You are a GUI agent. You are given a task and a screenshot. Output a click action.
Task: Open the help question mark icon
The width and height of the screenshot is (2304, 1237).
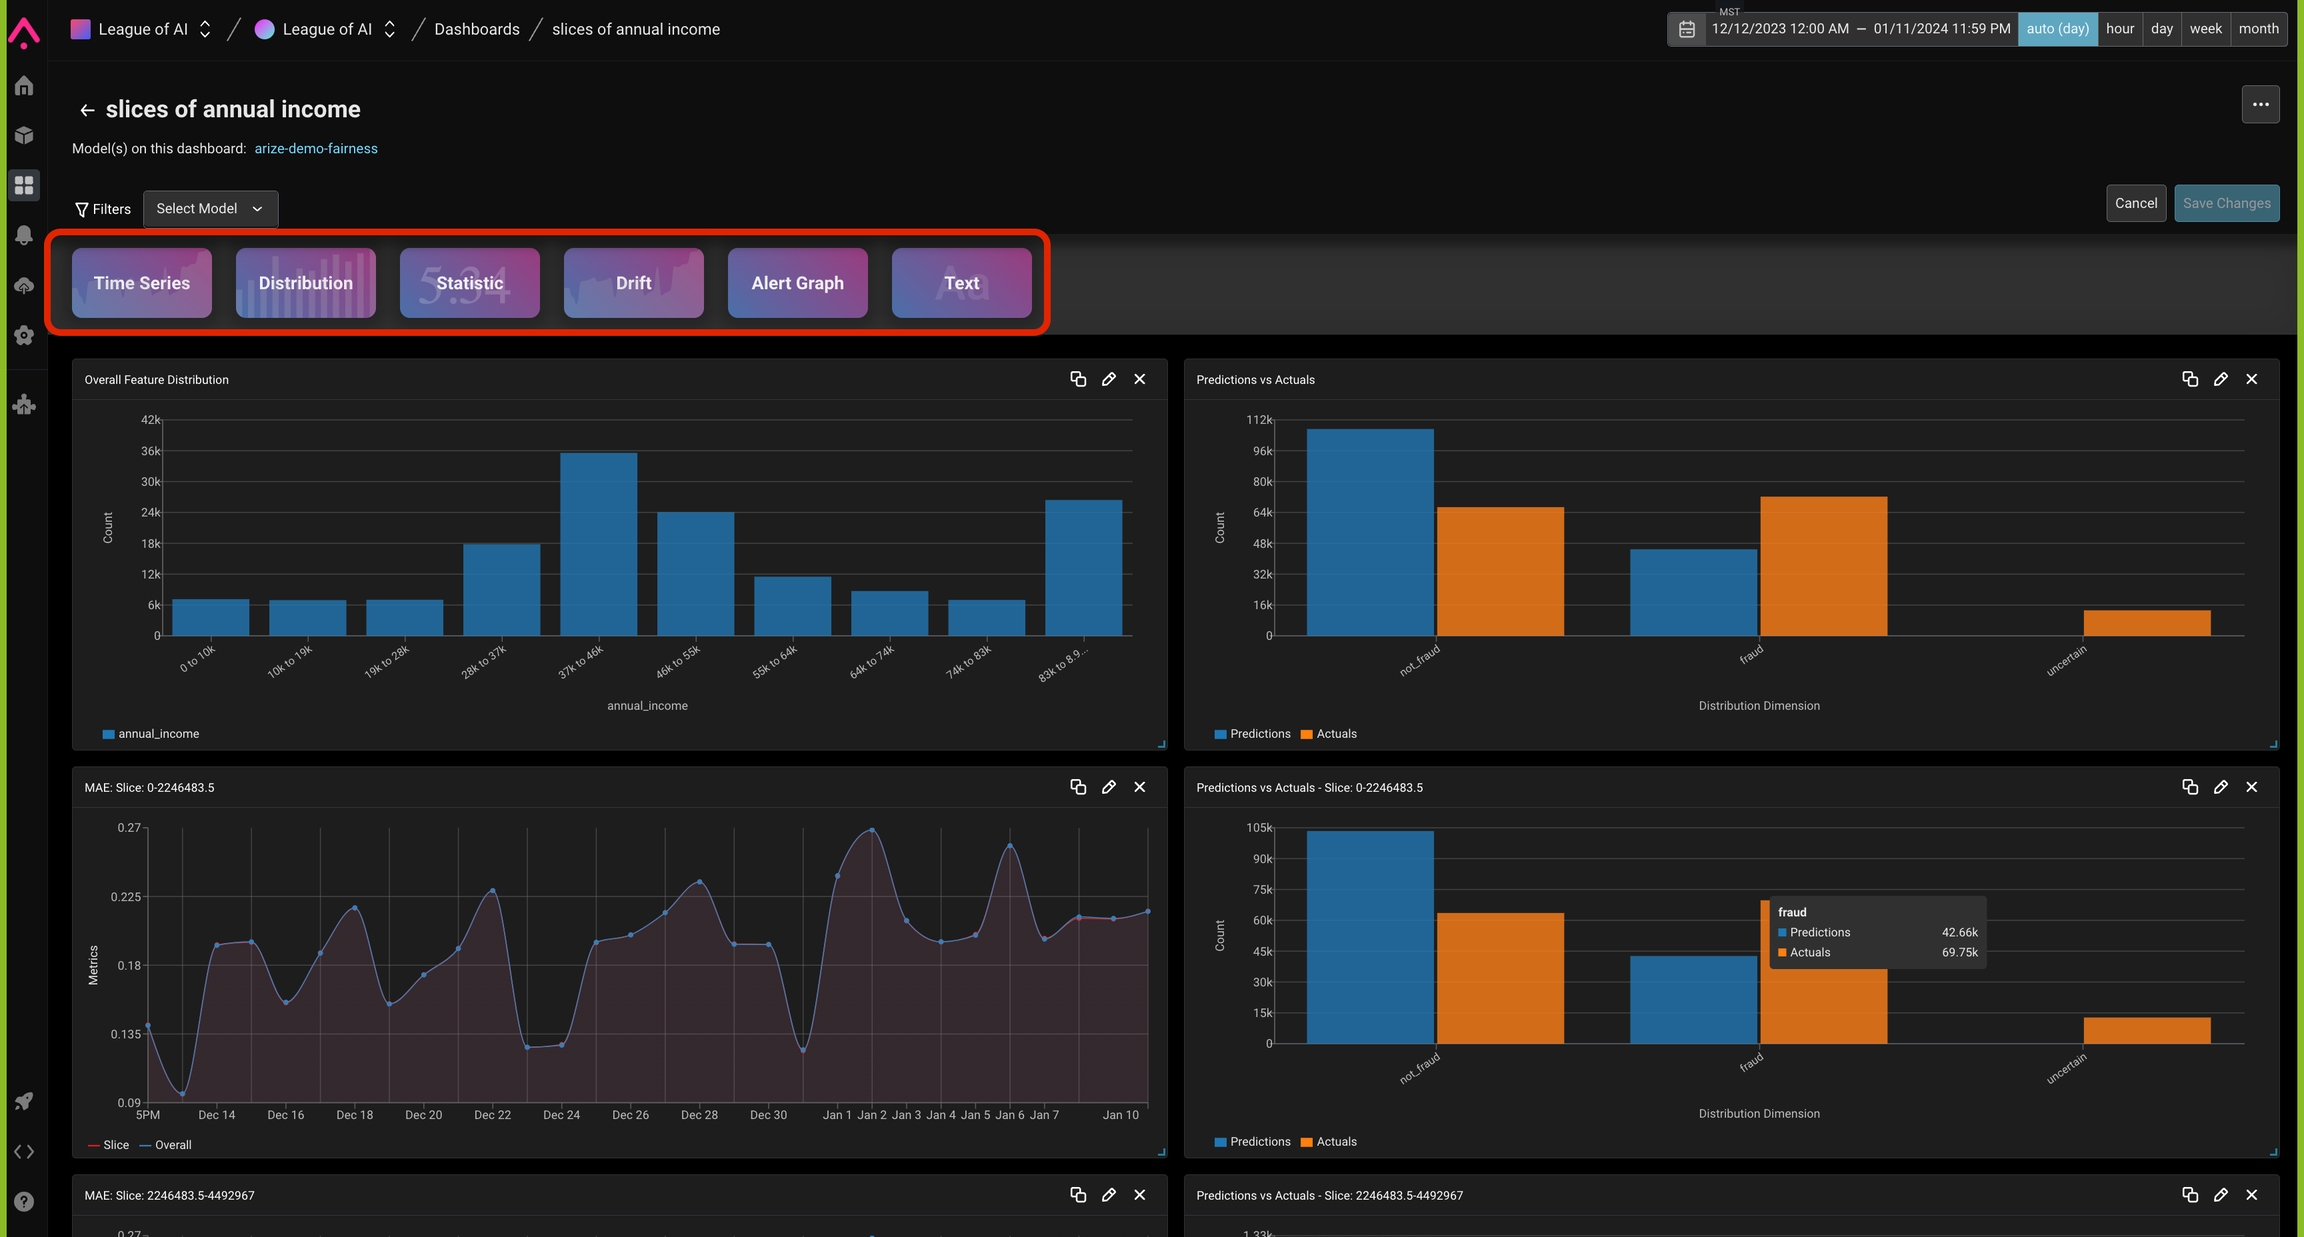click(x=24, y=1201)
